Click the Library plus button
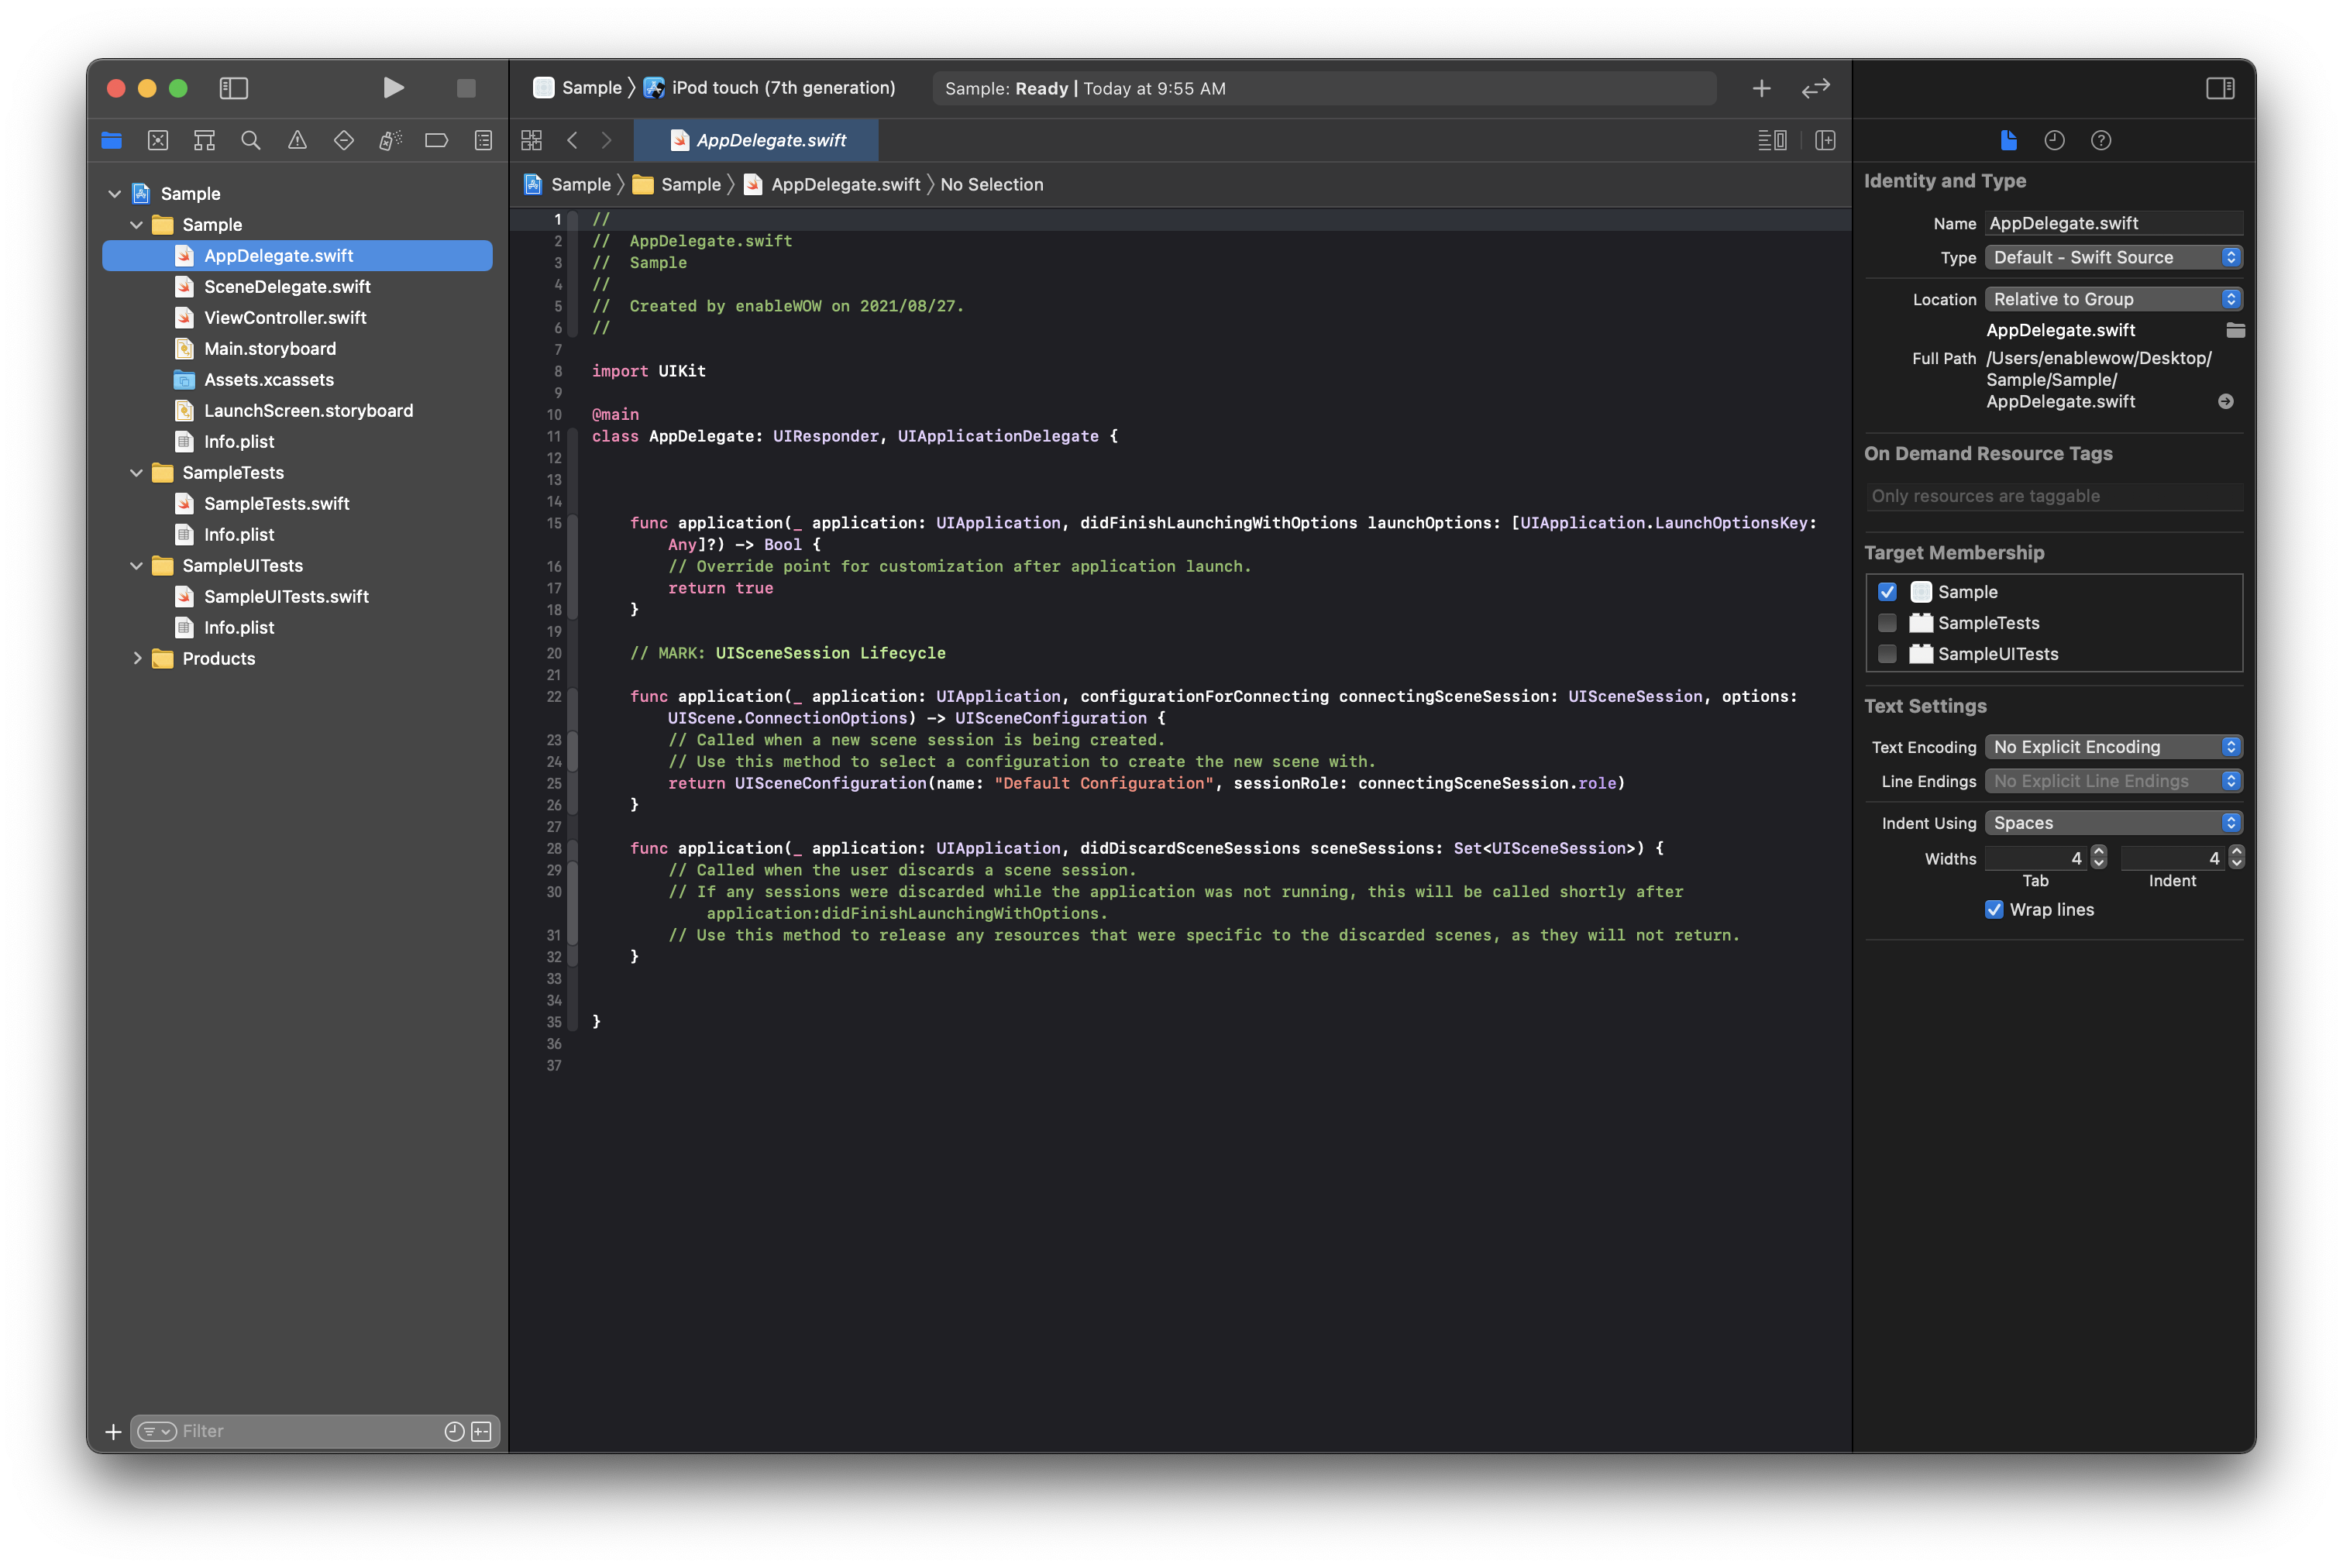The width and height of the screenshot is (2343, 1568). point(1761,88)
